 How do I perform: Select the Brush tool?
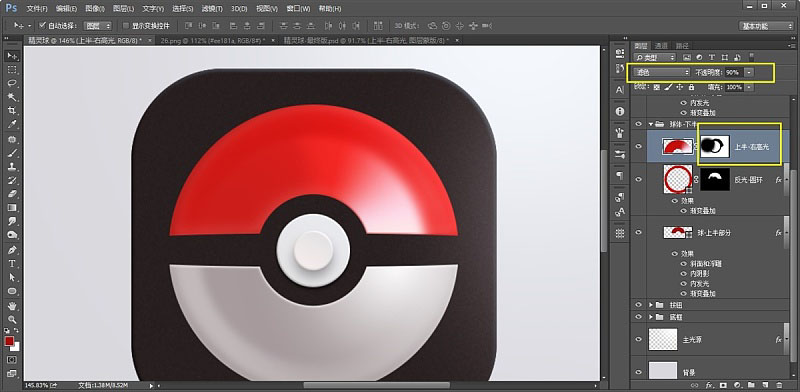click(x=12, y=153)
